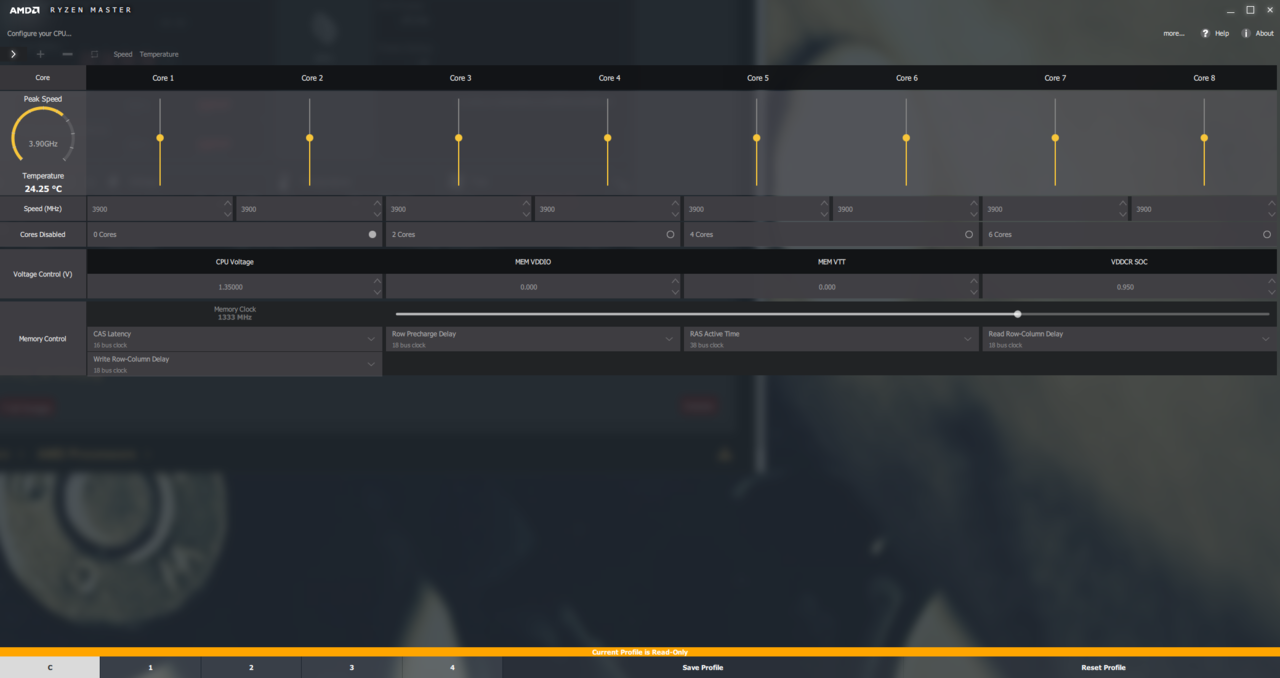1280x678 pixels.
Task: Increase the CPU Voltage with up arrow
Action: pos(377,282)
